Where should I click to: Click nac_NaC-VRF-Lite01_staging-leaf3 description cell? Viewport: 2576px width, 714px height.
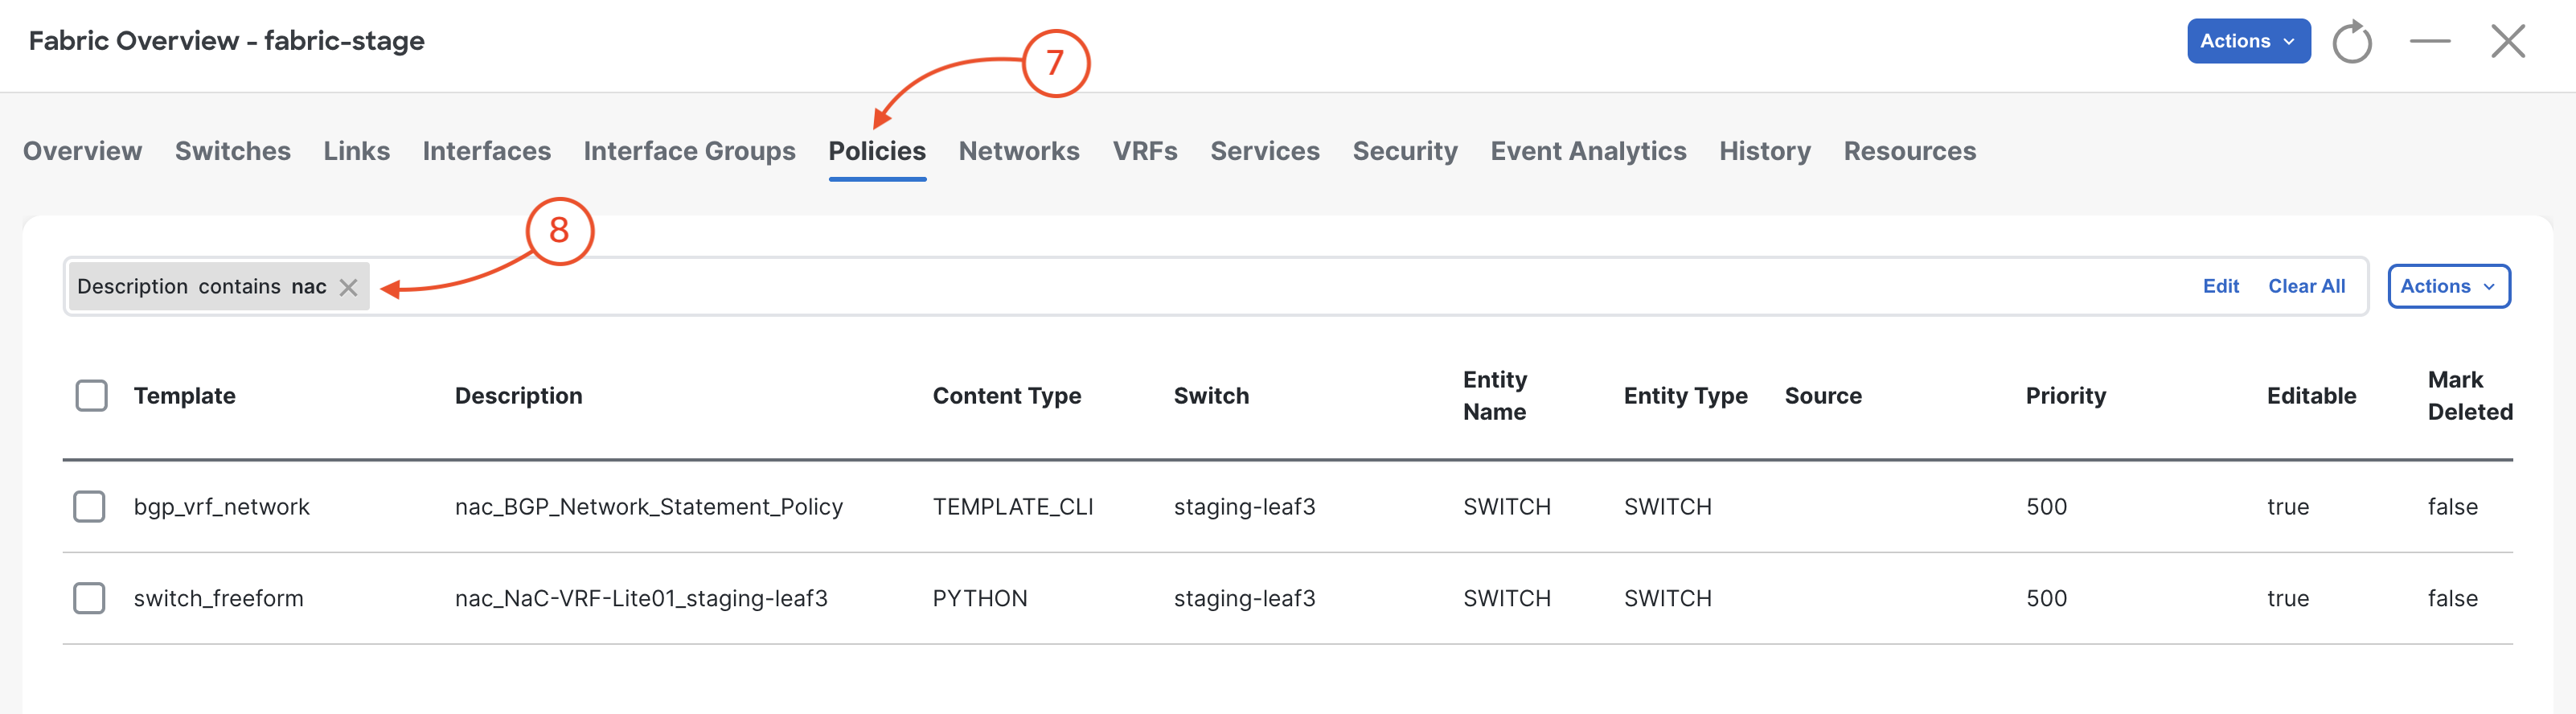pyautogui.click(x=641, y=598)
